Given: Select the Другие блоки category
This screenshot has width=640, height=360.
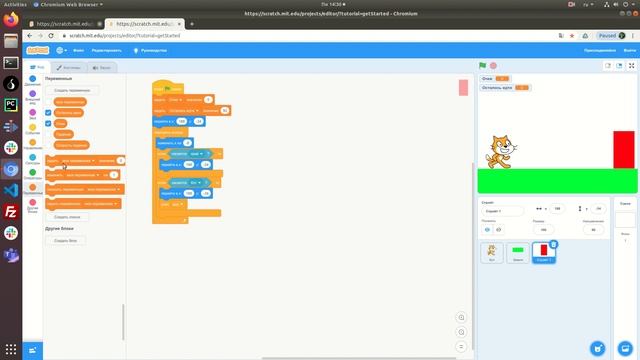Looking at the screenshot, I should point(33,206).
